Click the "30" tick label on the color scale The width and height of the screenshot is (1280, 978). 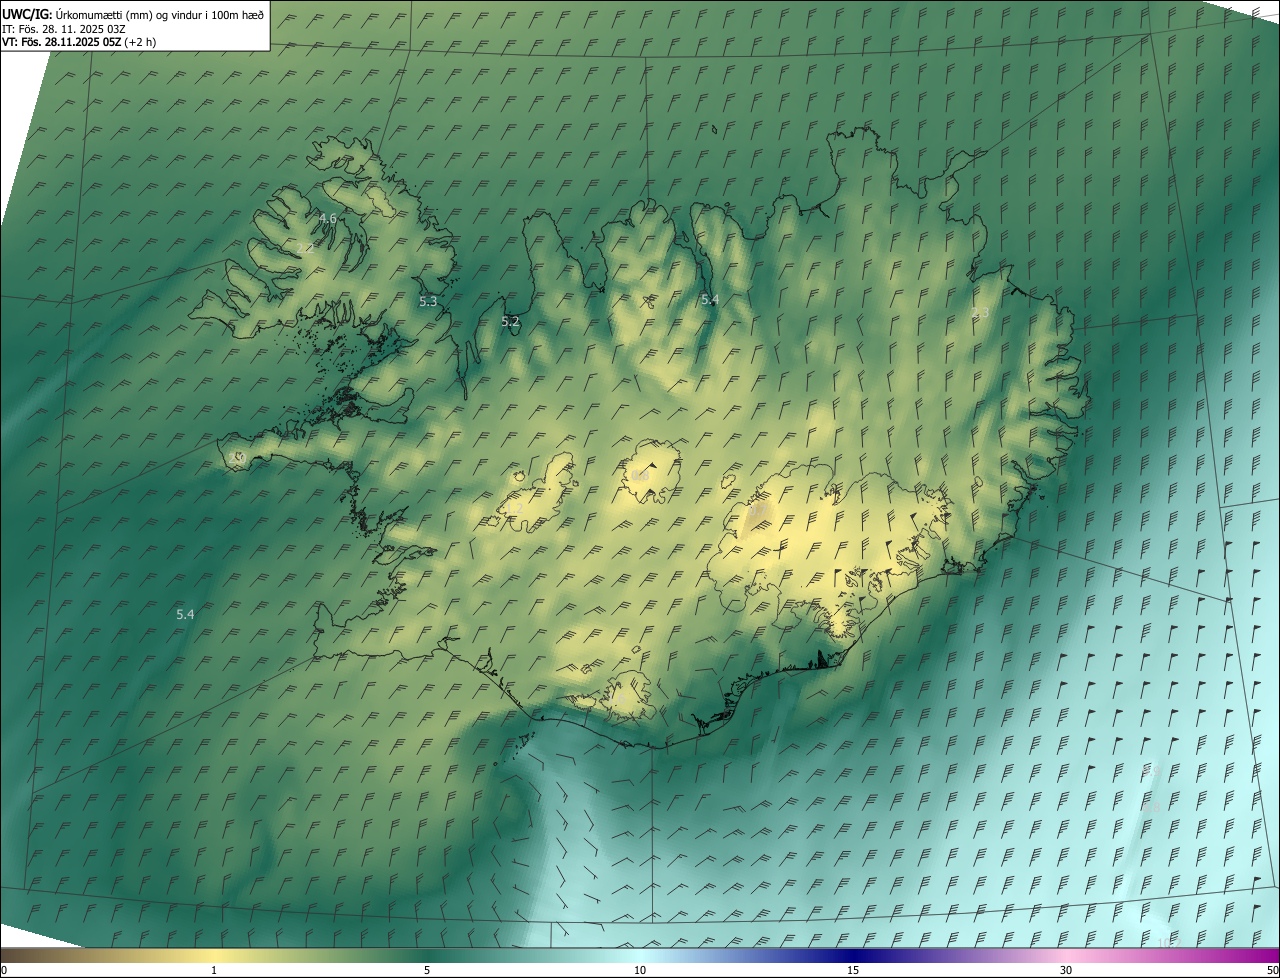[1066, 970]
